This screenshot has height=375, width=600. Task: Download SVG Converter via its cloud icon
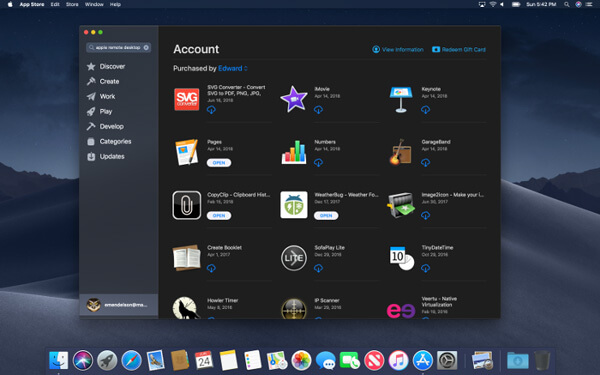point(211,110)
